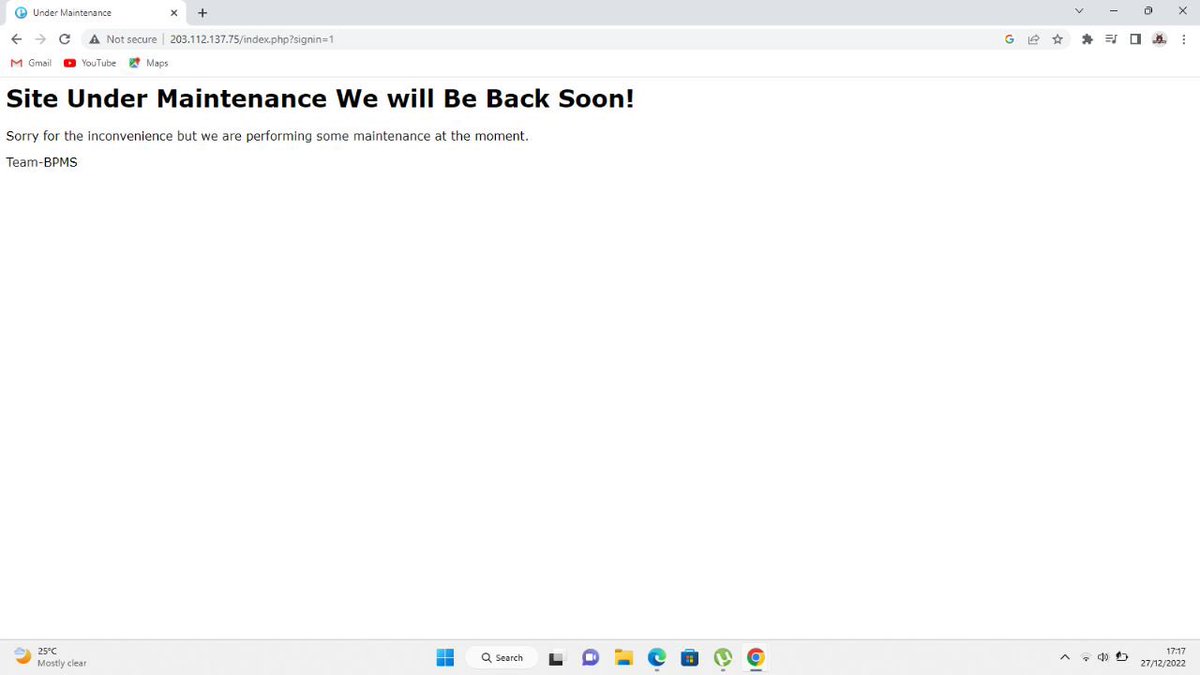
Task: Close the Under Maintenance tab
Action: point(174,13)
